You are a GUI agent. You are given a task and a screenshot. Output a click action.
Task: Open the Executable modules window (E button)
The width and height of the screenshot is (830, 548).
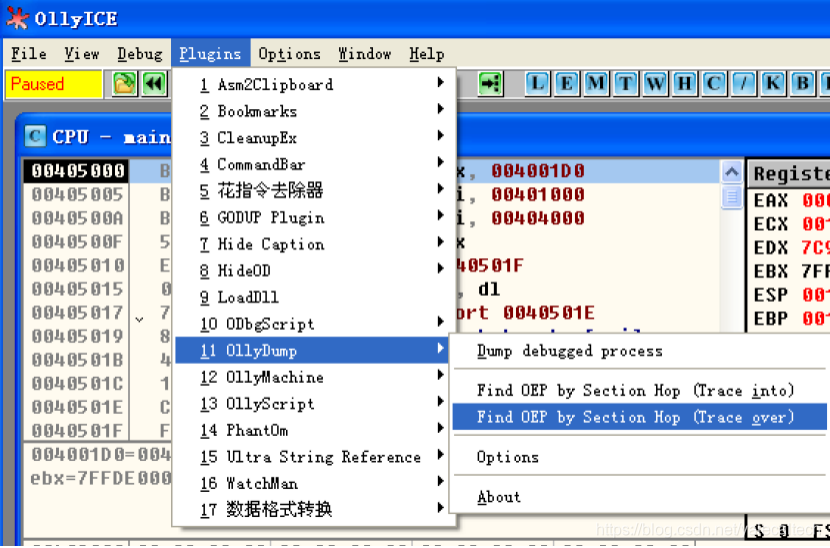(566, 84)
